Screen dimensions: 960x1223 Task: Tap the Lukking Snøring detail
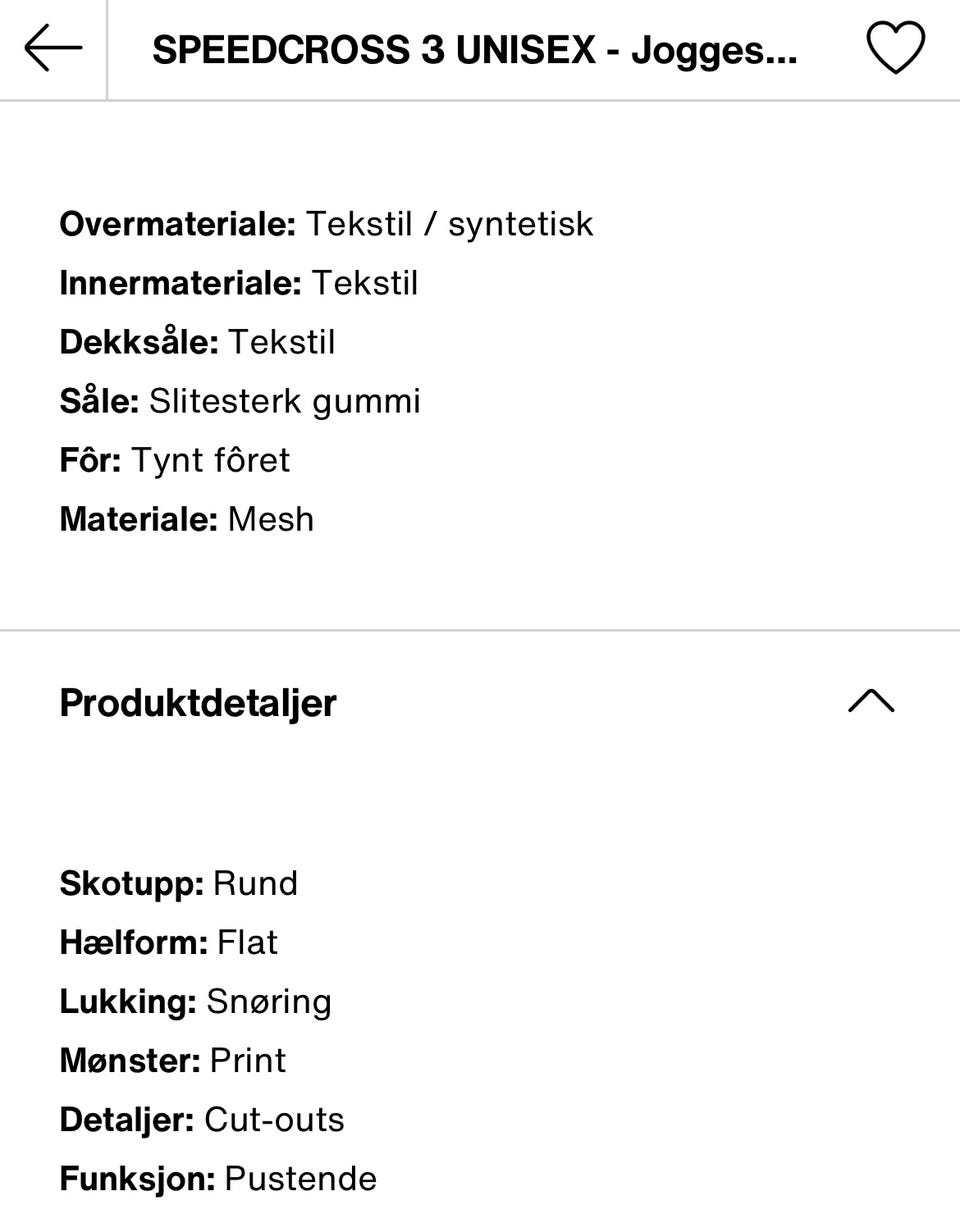195,1001
